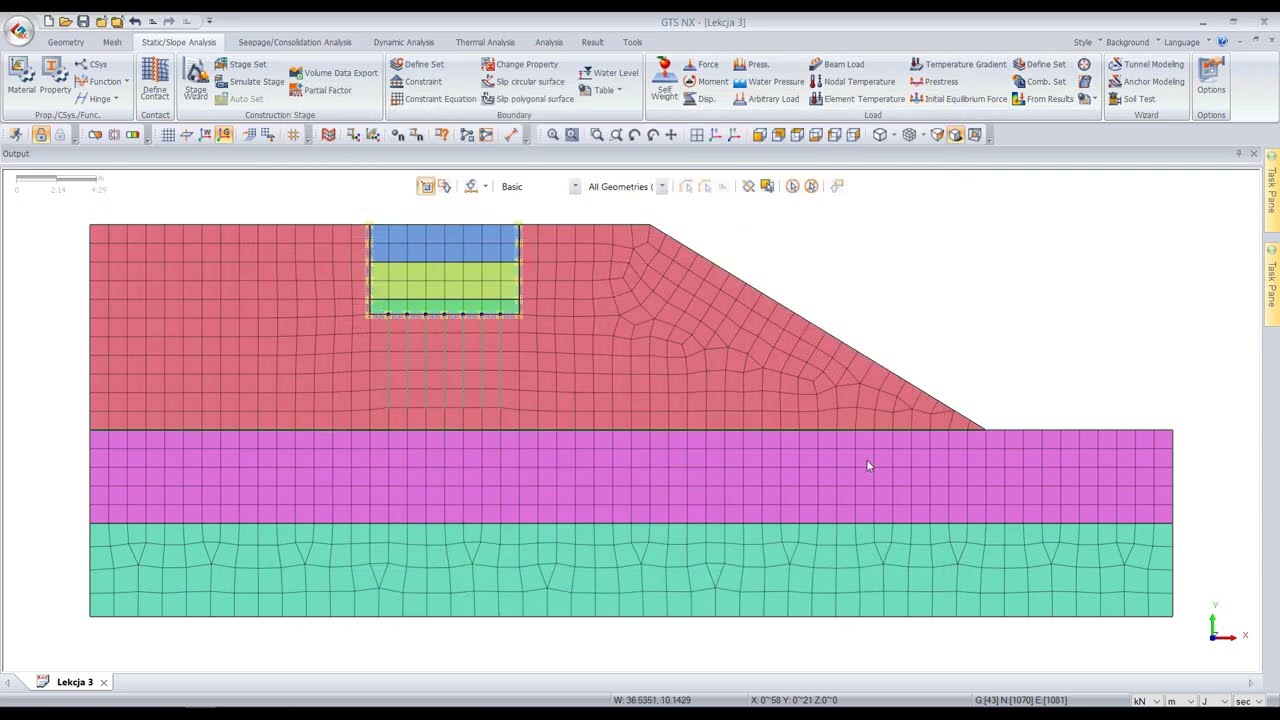Switch to the Result tab
The height and width of the screenshot is (720, 1280).
point(593,43)
